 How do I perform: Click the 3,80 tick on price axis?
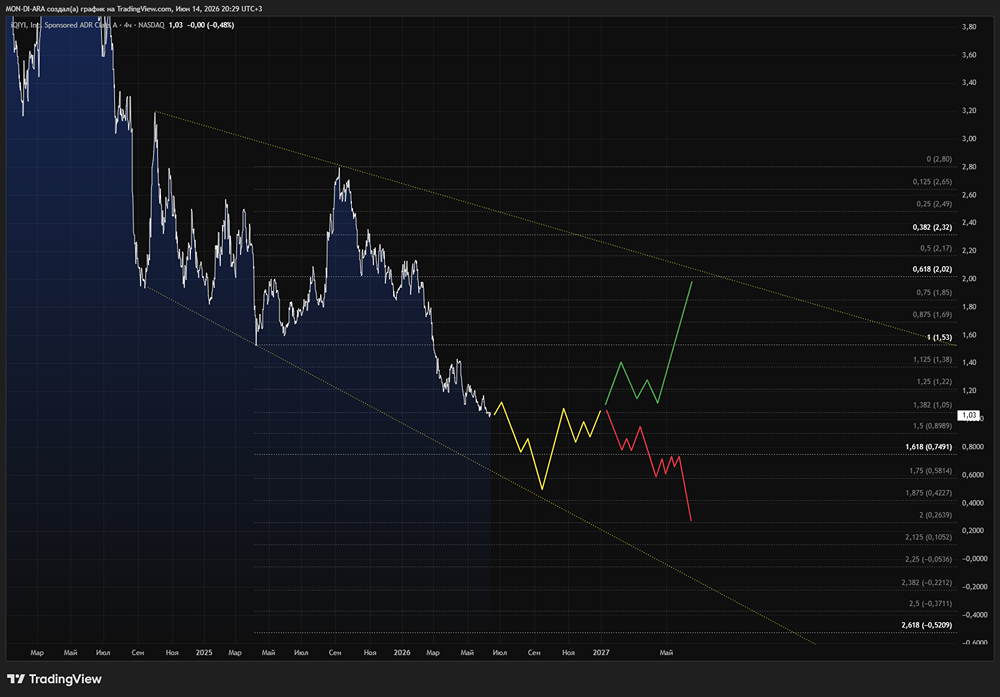pyautogui.click(x=969, y=27)
